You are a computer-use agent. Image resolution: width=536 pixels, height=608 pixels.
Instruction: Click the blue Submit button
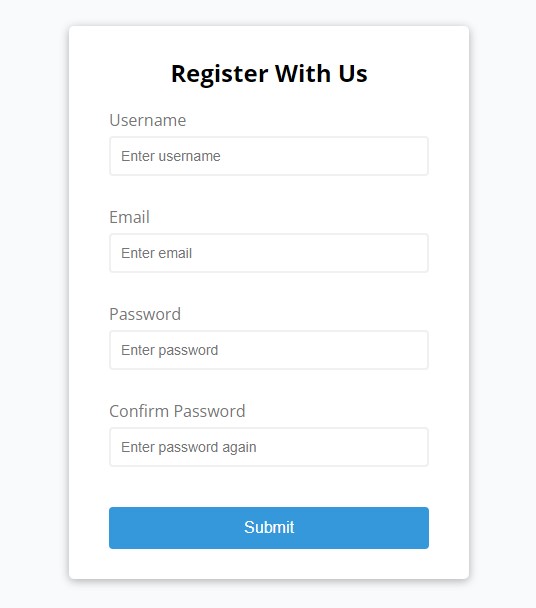point(269,528)
